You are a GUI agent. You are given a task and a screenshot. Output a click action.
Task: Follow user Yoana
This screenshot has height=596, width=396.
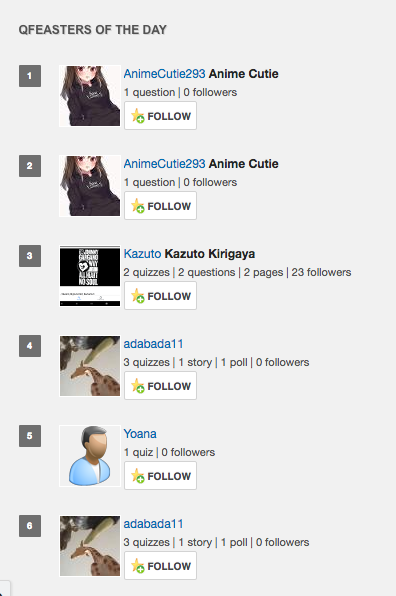point(160,476)
